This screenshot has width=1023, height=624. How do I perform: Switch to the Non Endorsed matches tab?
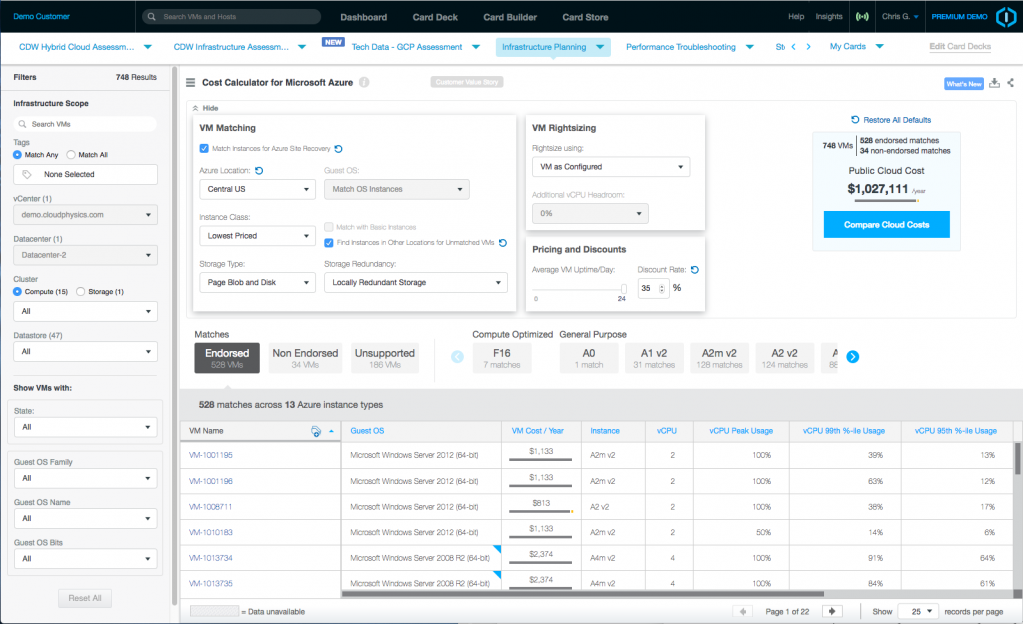305,357
